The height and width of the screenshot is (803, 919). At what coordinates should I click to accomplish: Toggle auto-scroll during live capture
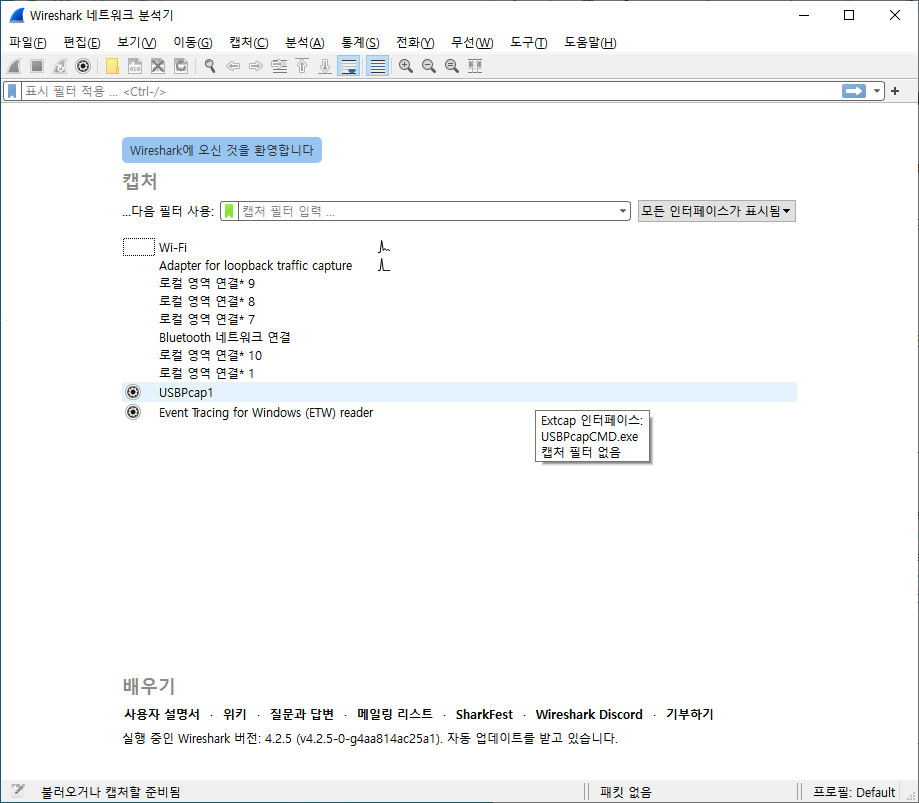point(349,66)
